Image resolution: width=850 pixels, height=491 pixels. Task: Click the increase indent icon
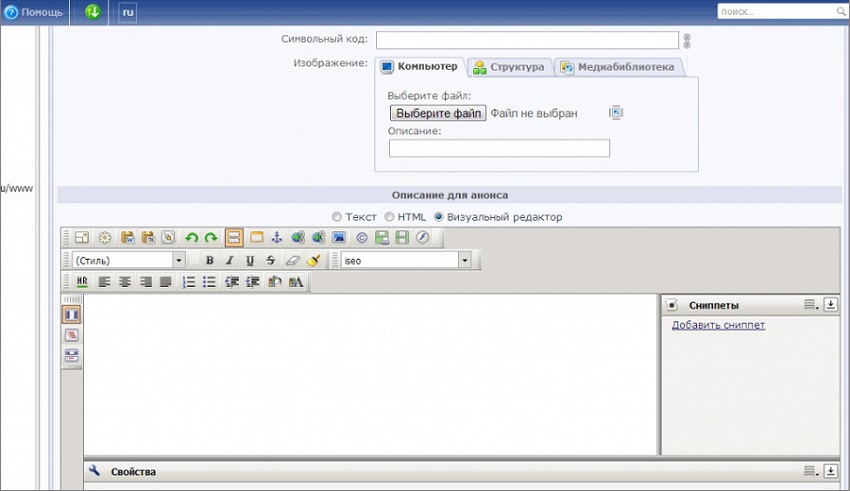(253, 282)
